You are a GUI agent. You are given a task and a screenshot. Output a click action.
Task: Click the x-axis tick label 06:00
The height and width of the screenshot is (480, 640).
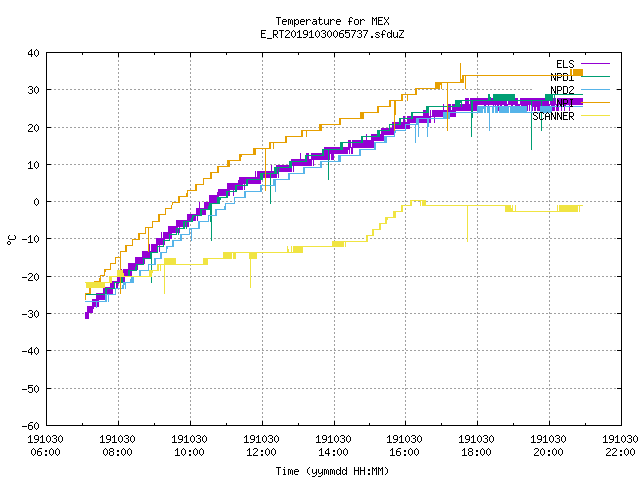tap(45, 452)
